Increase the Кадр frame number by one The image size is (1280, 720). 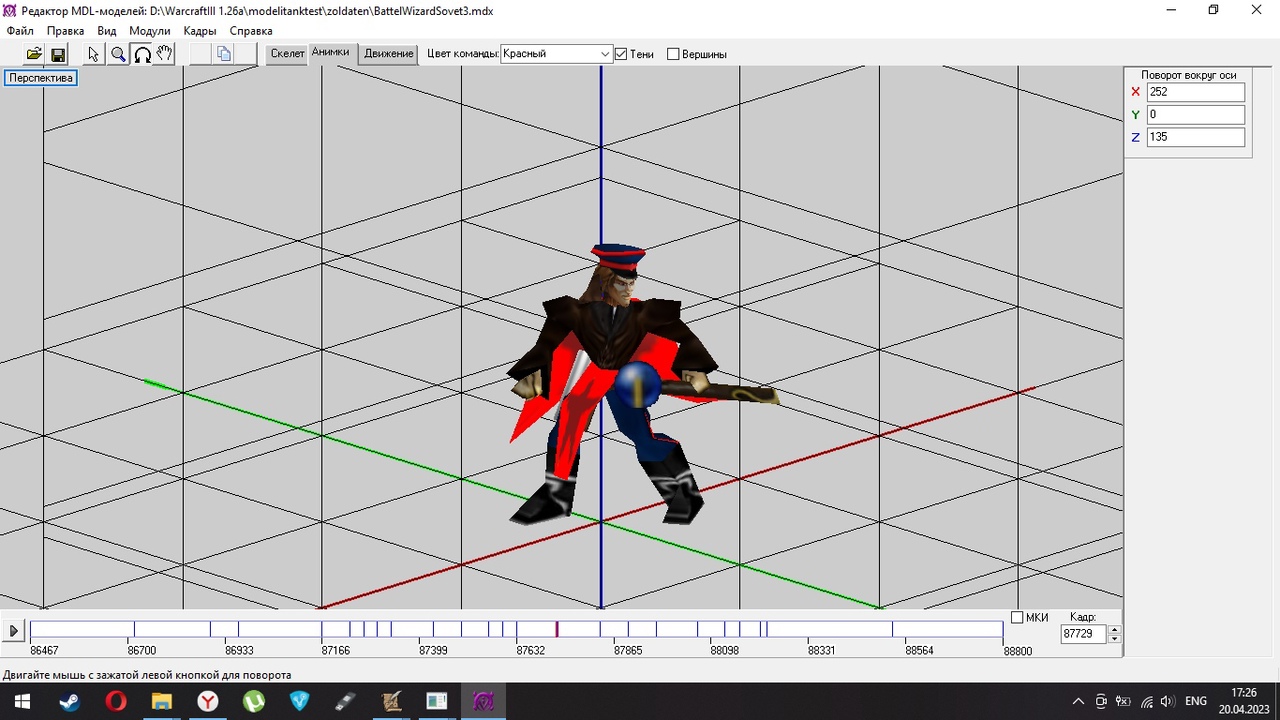pos(1115,629)
